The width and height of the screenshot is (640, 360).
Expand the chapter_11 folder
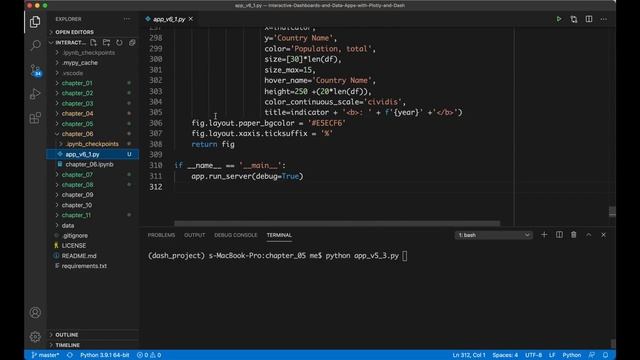tap(76, 215)
